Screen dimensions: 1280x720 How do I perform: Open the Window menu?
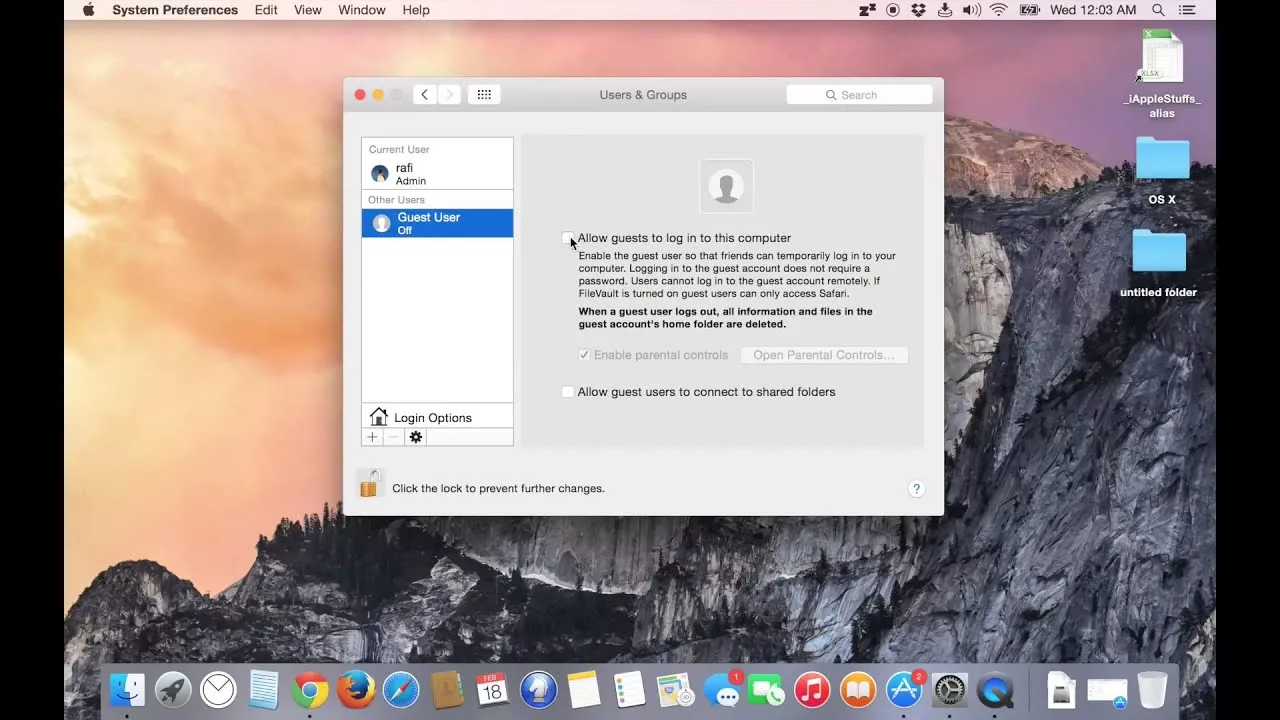coord(361,10)
